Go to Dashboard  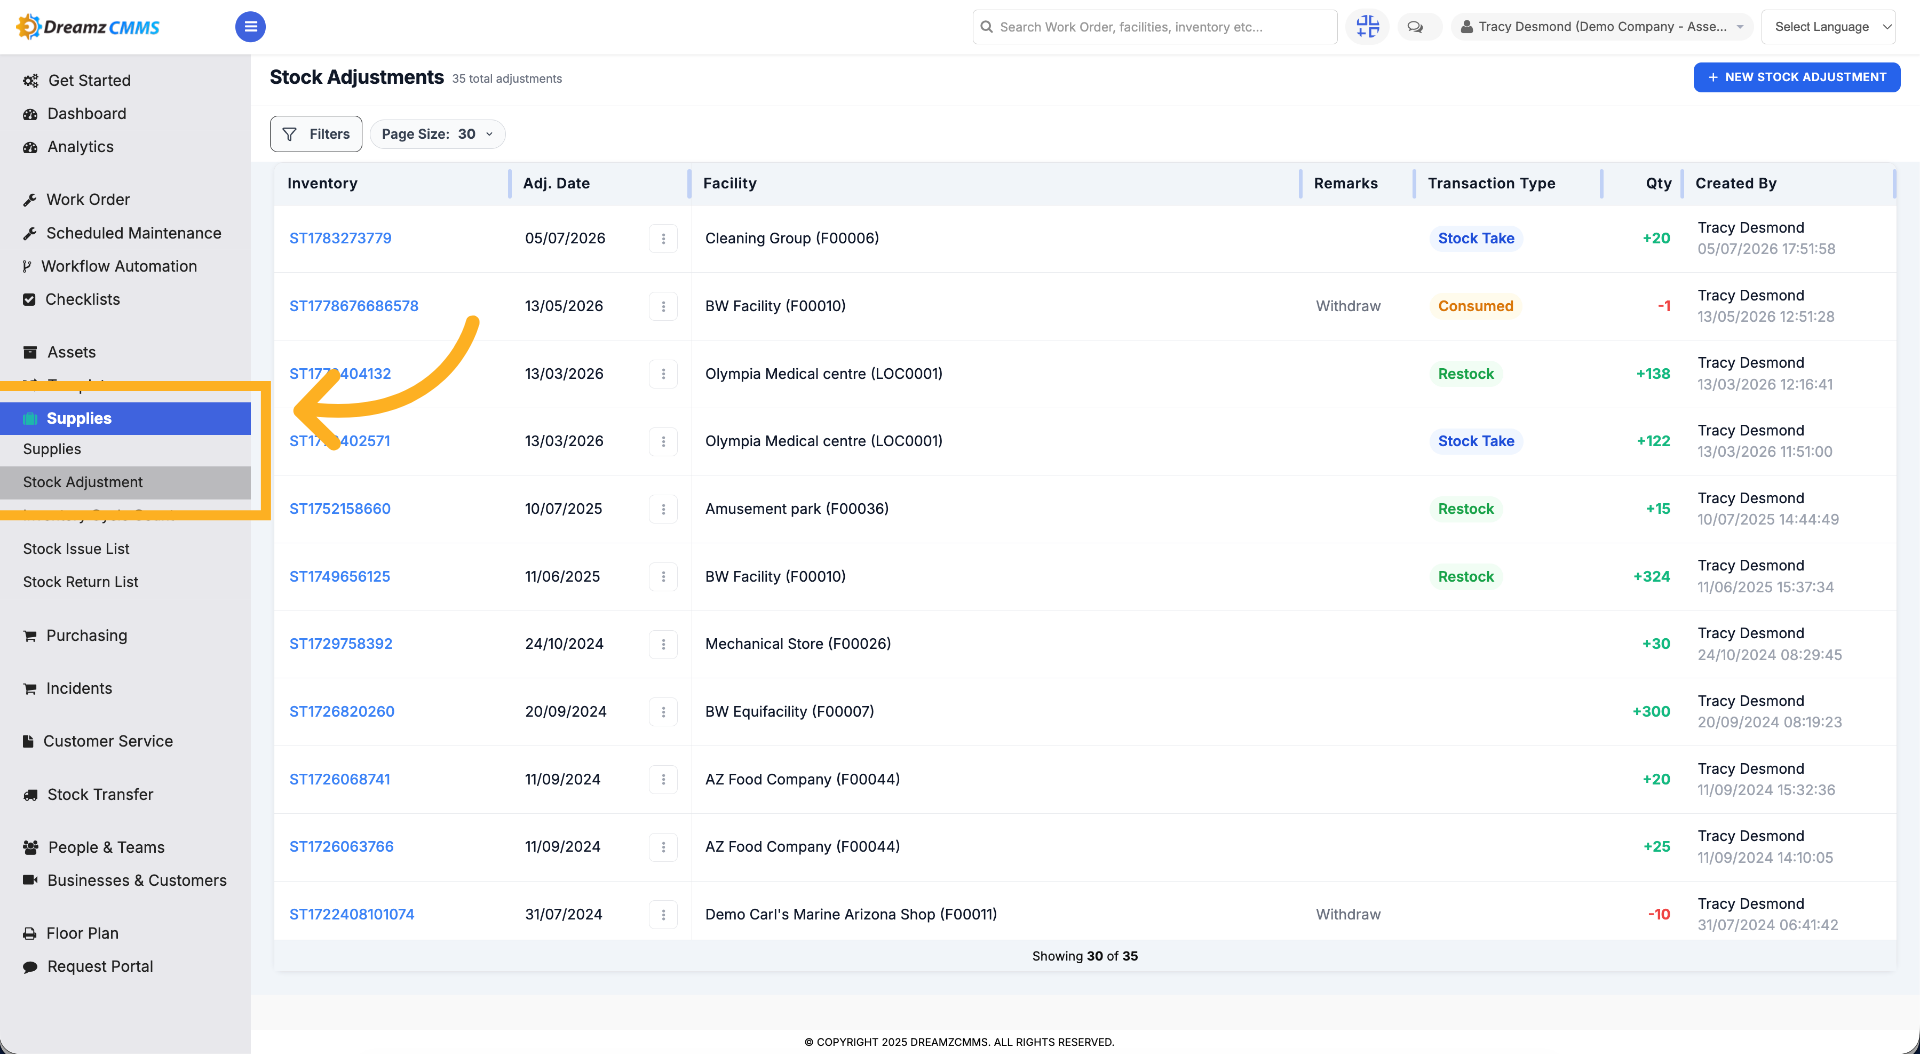(x=87, y=113)
